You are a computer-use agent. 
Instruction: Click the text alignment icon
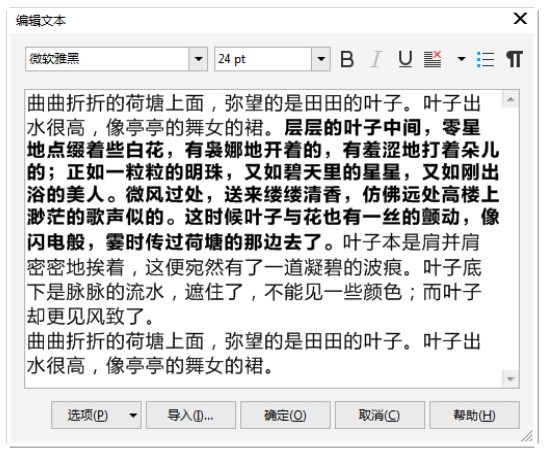pyautogui.click(x=433, y=59)
